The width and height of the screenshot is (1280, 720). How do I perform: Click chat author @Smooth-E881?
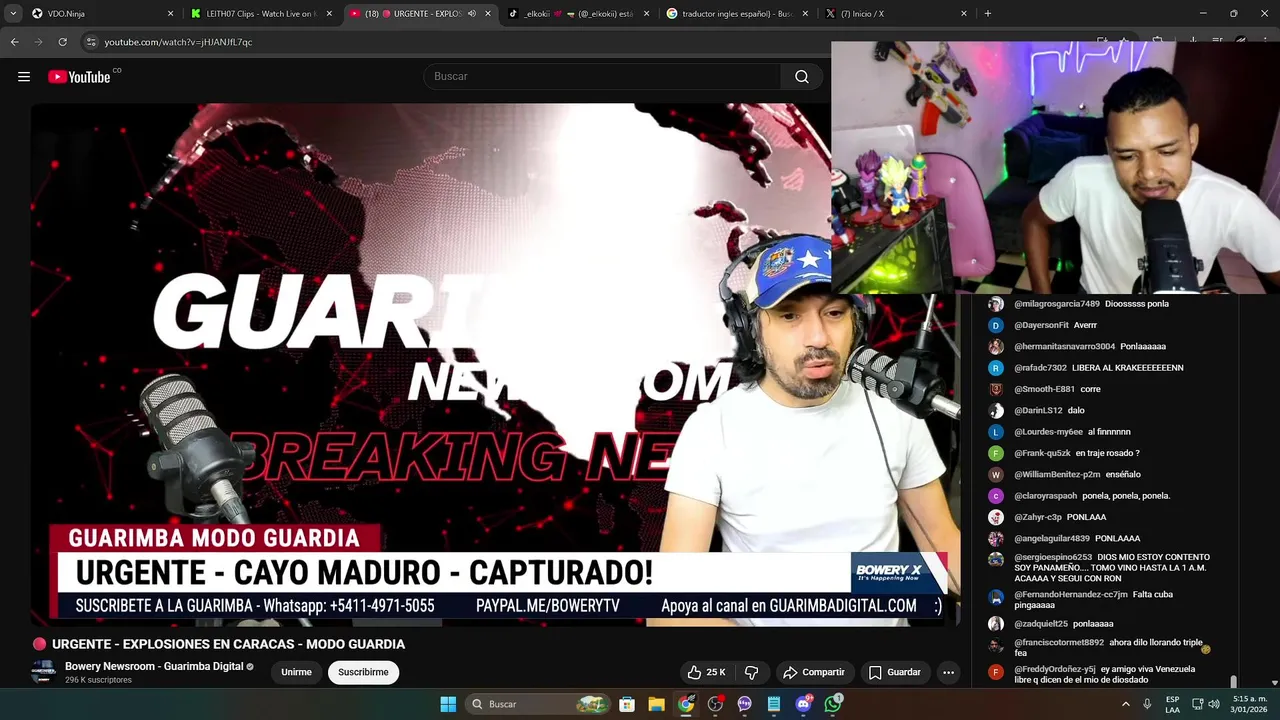point(1044,389)
